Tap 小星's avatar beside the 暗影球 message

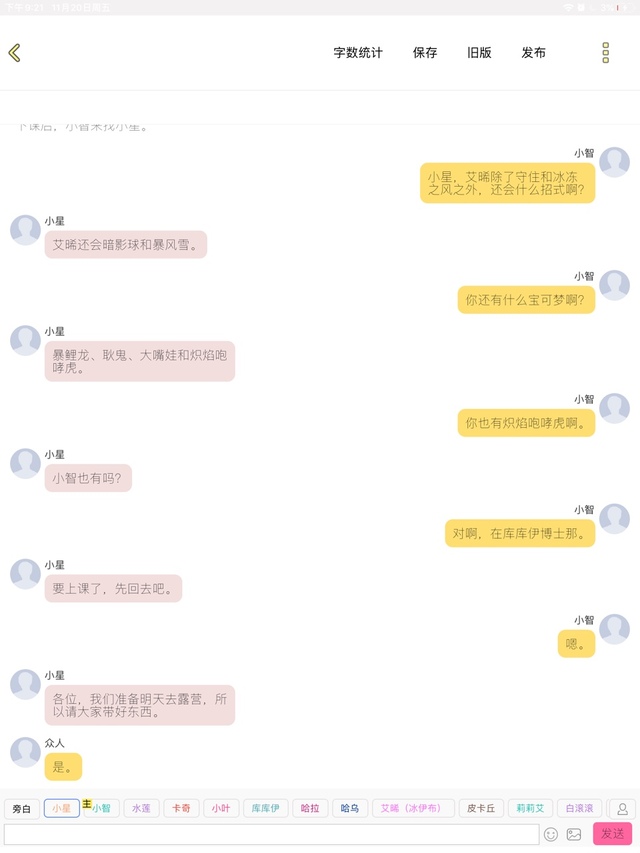point(26,230)
